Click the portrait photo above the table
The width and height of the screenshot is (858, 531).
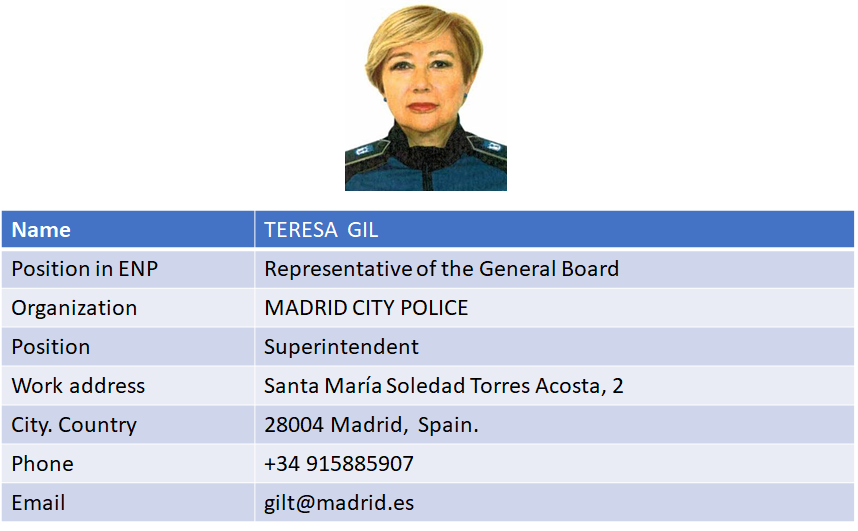[x=426, y=97]
